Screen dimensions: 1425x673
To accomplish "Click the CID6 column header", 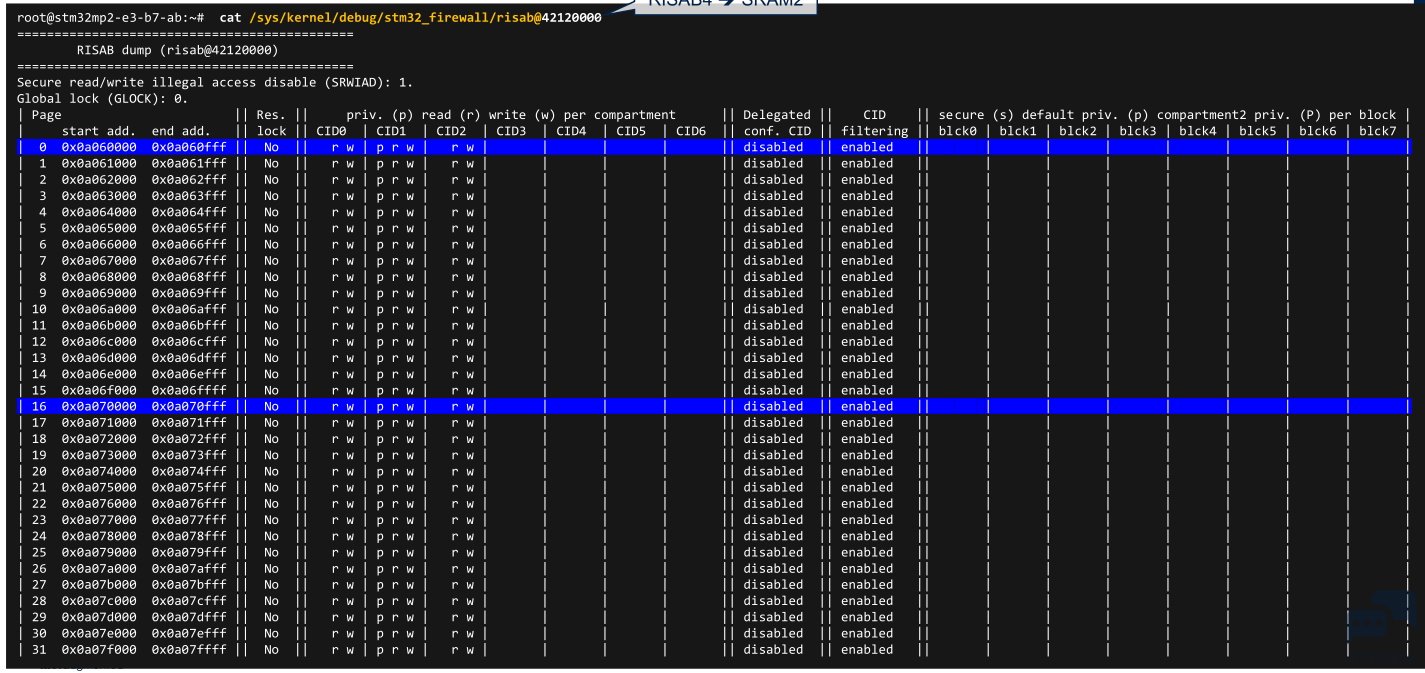I will coord(691,131).
